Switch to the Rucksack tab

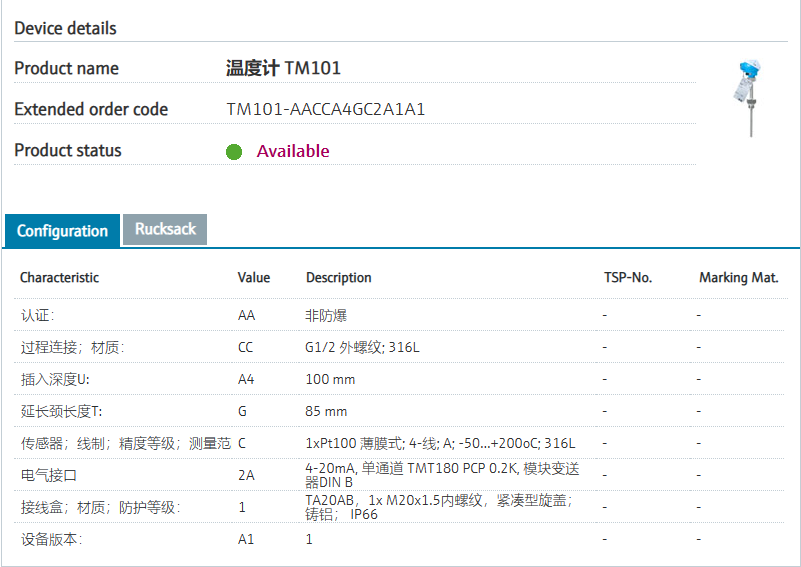point(165,229)
